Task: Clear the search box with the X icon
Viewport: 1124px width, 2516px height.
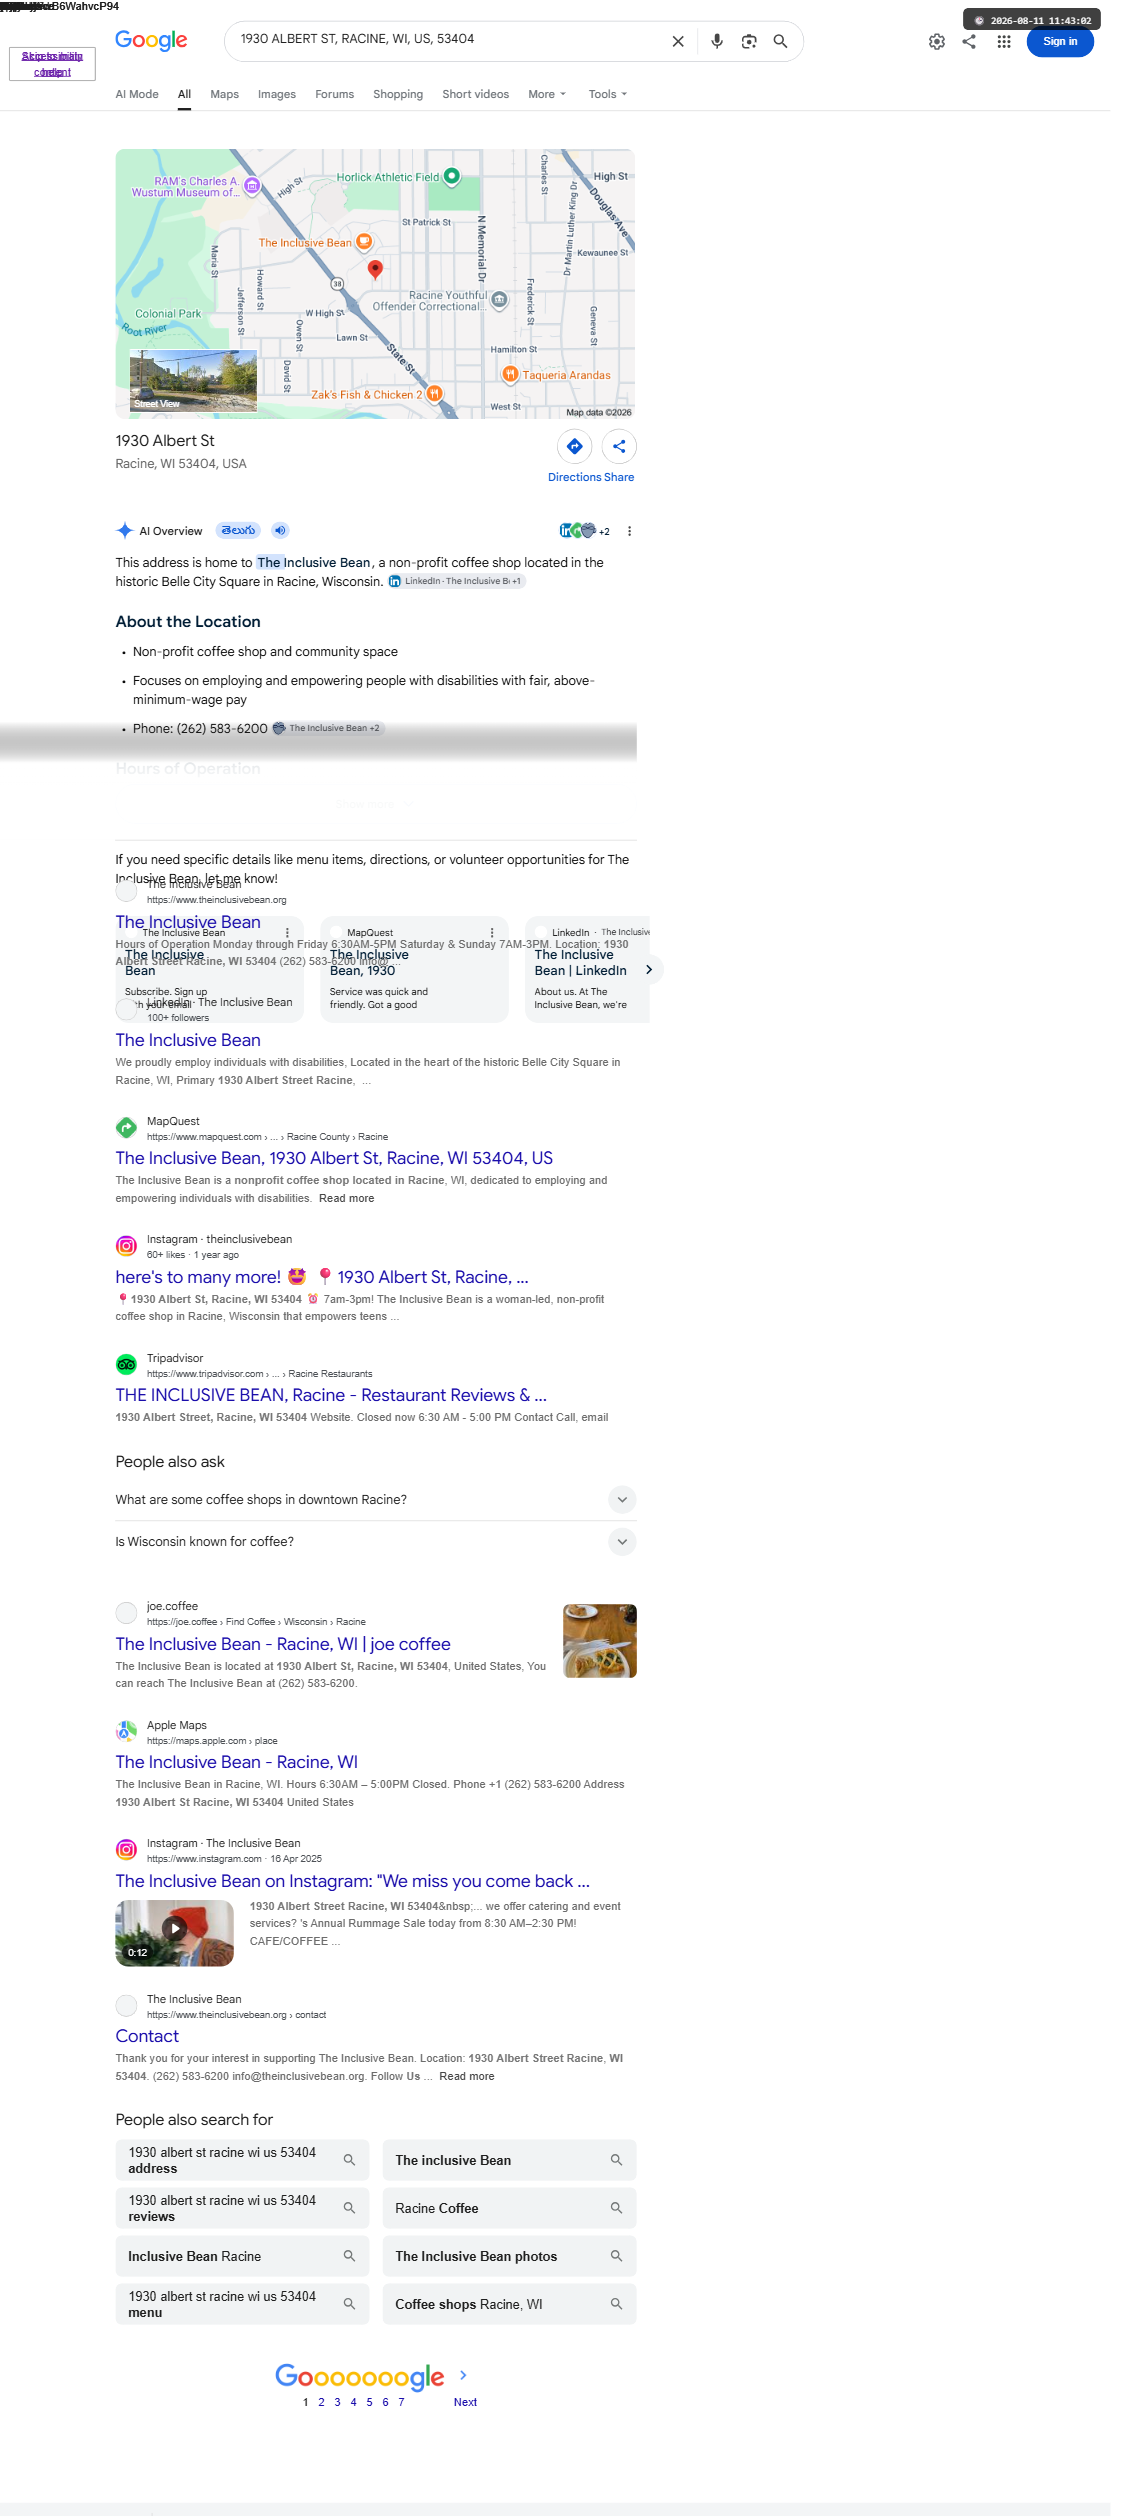Action: 678,41
